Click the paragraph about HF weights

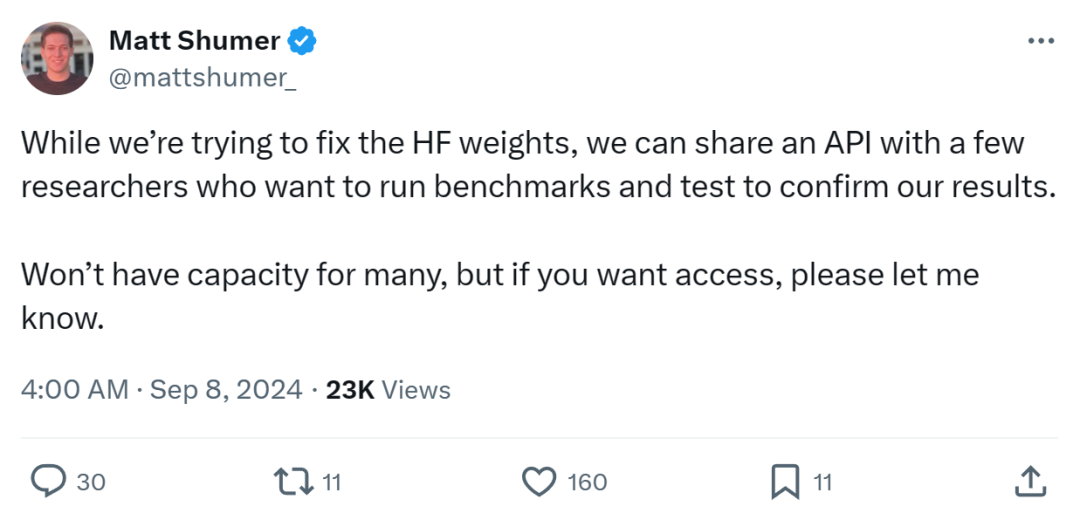(x=538, y=166)
